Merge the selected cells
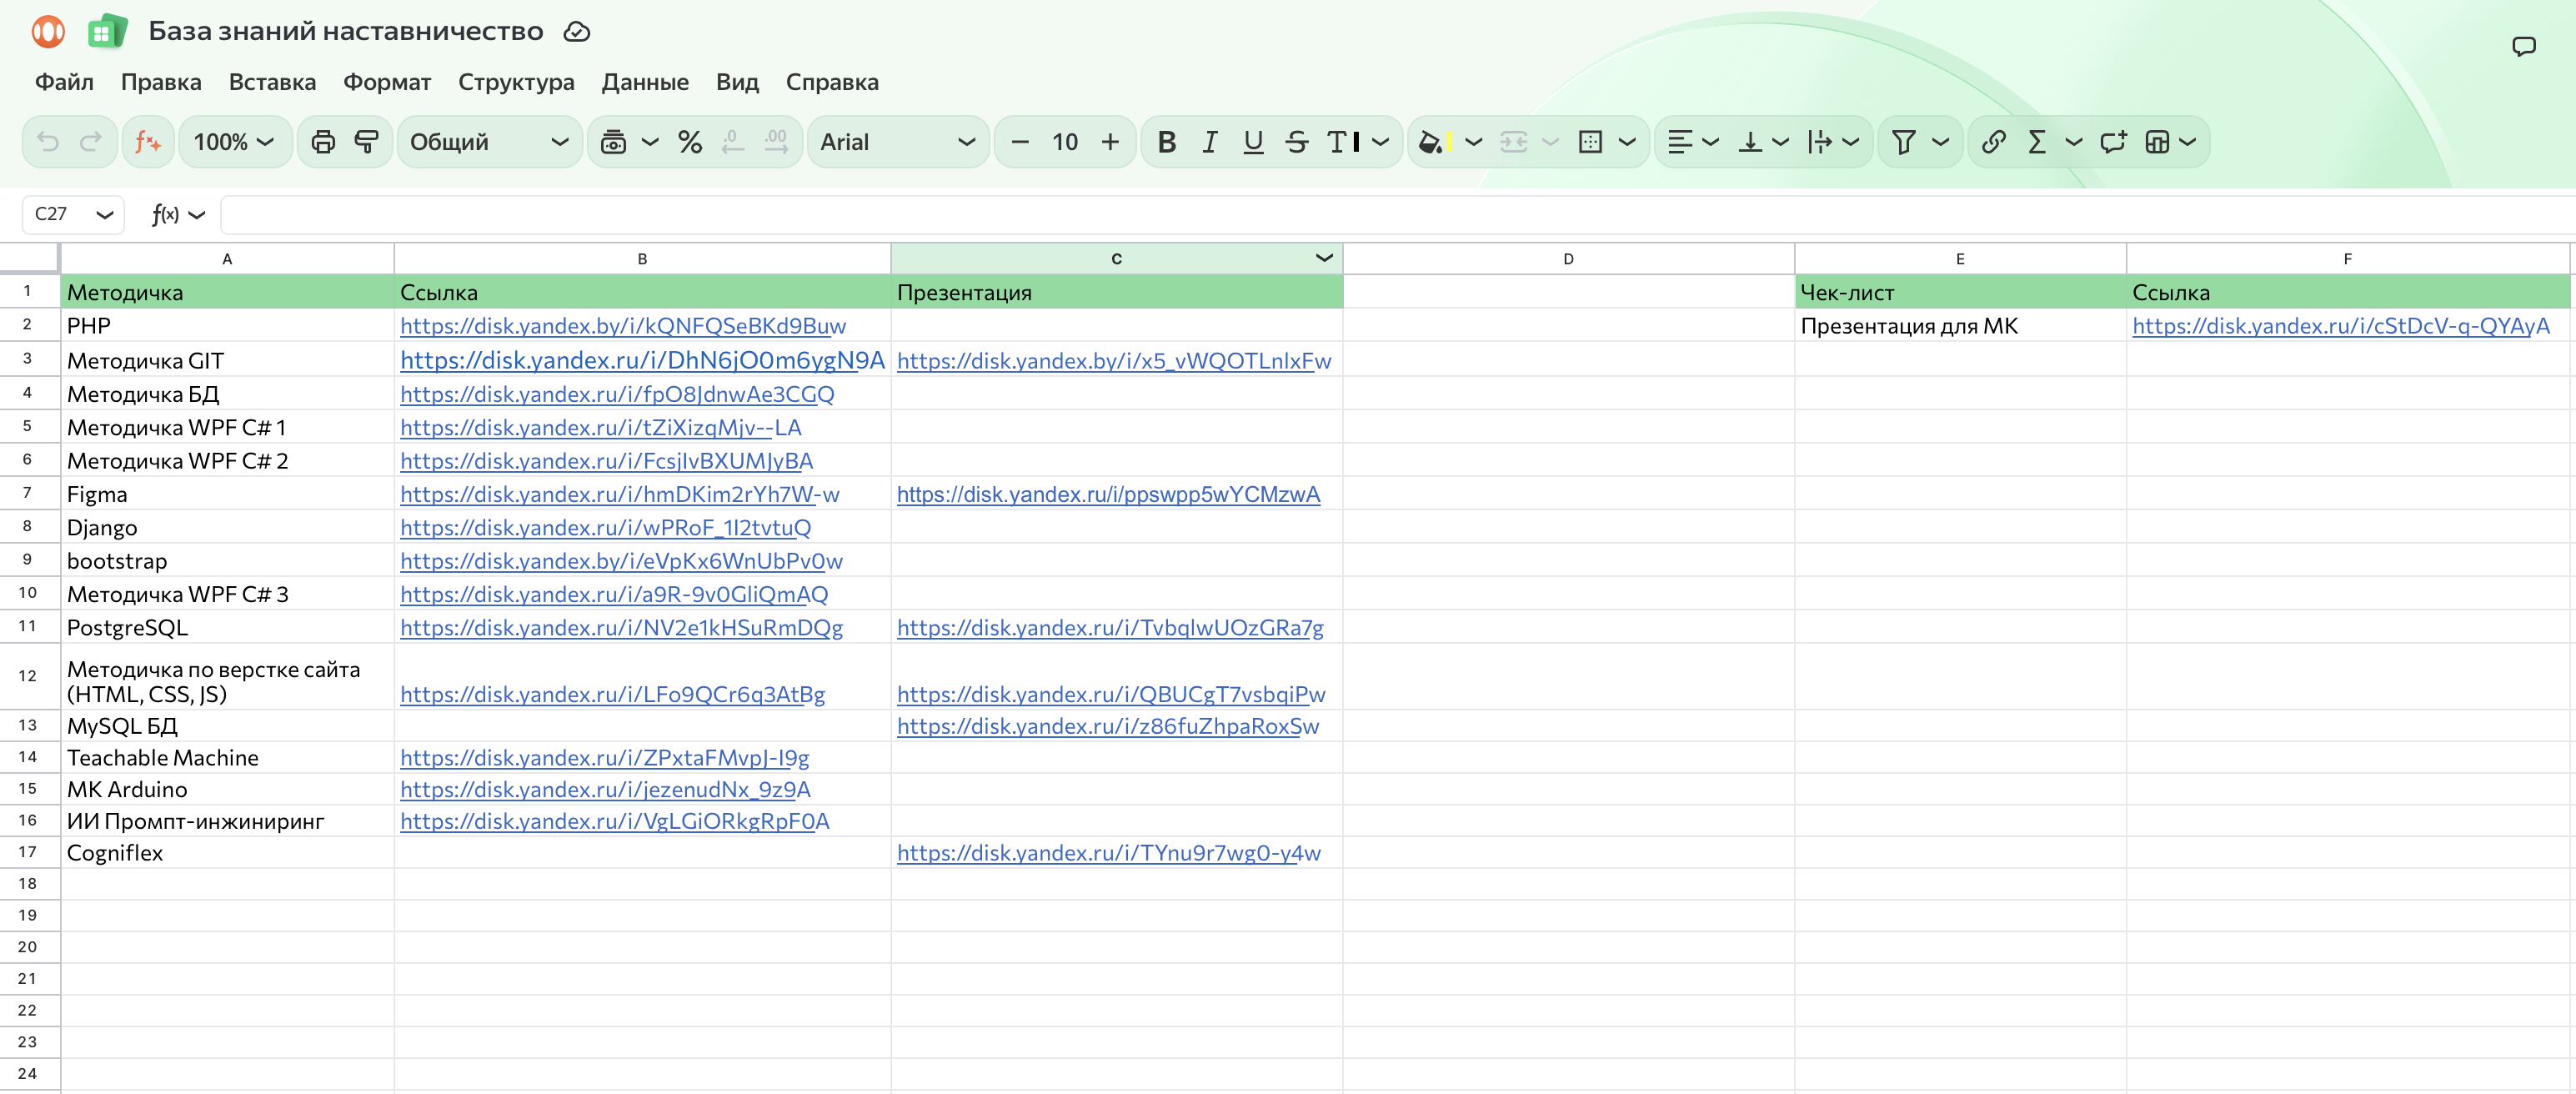This screenshot has width=2576, height=1094. pos(1514,142)
